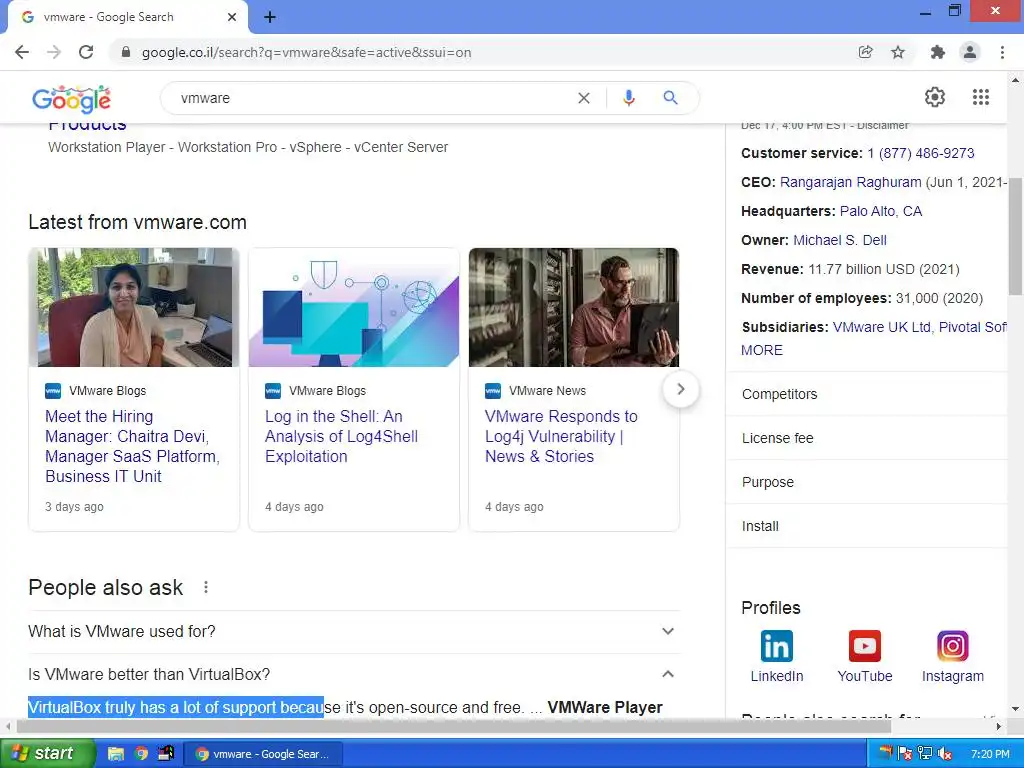Open VMware UK Ltd subsidiary link
The image size is (1024, 768).
(x=882, y=327)
